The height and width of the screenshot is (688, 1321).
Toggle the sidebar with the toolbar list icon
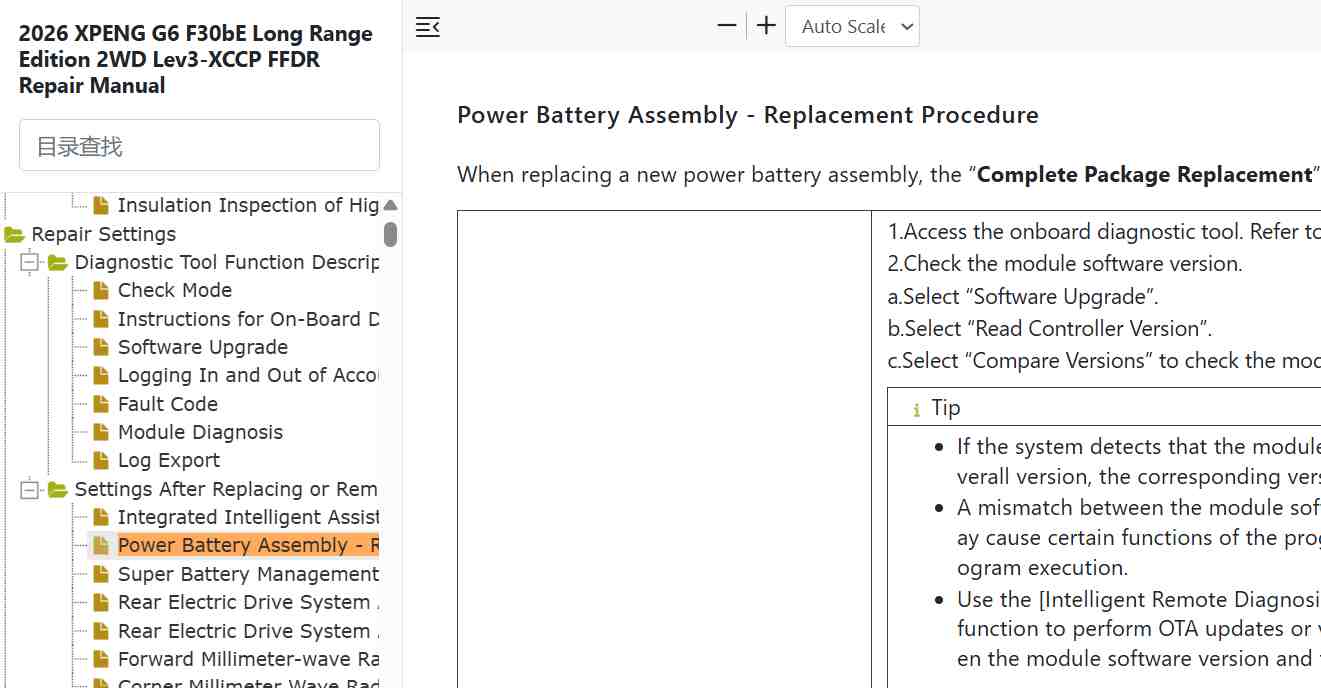[428, 27]
